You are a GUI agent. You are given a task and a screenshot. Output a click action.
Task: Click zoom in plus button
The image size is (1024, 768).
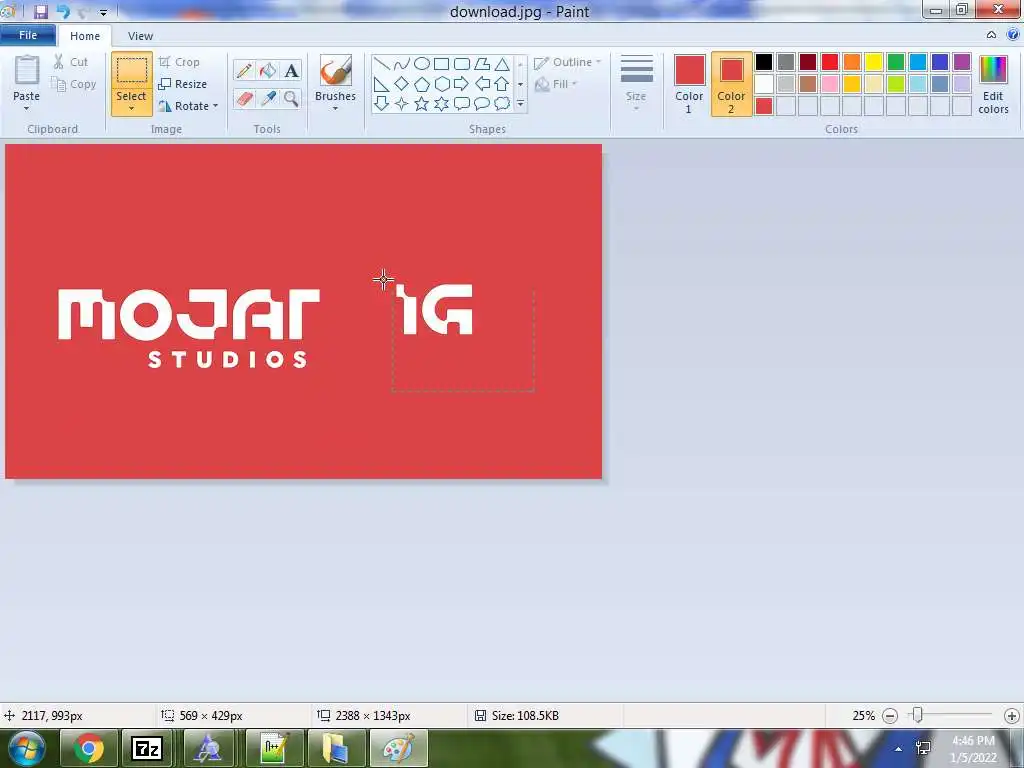pyautogui.click(x=1012, y=716)
